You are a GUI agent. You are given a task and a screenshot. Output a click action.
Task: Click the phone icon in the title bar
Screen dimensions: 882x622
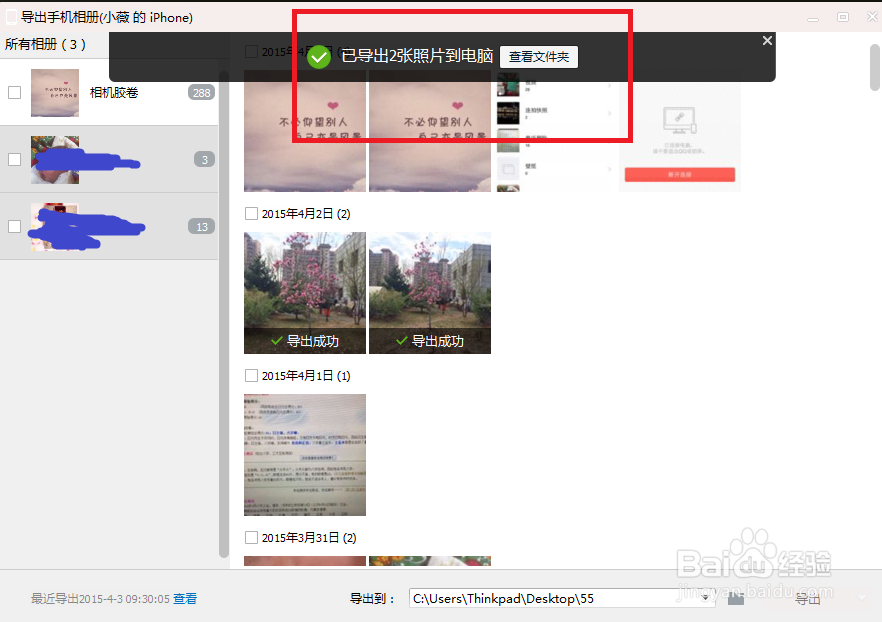pyautogui.click(x=11, y=17)
